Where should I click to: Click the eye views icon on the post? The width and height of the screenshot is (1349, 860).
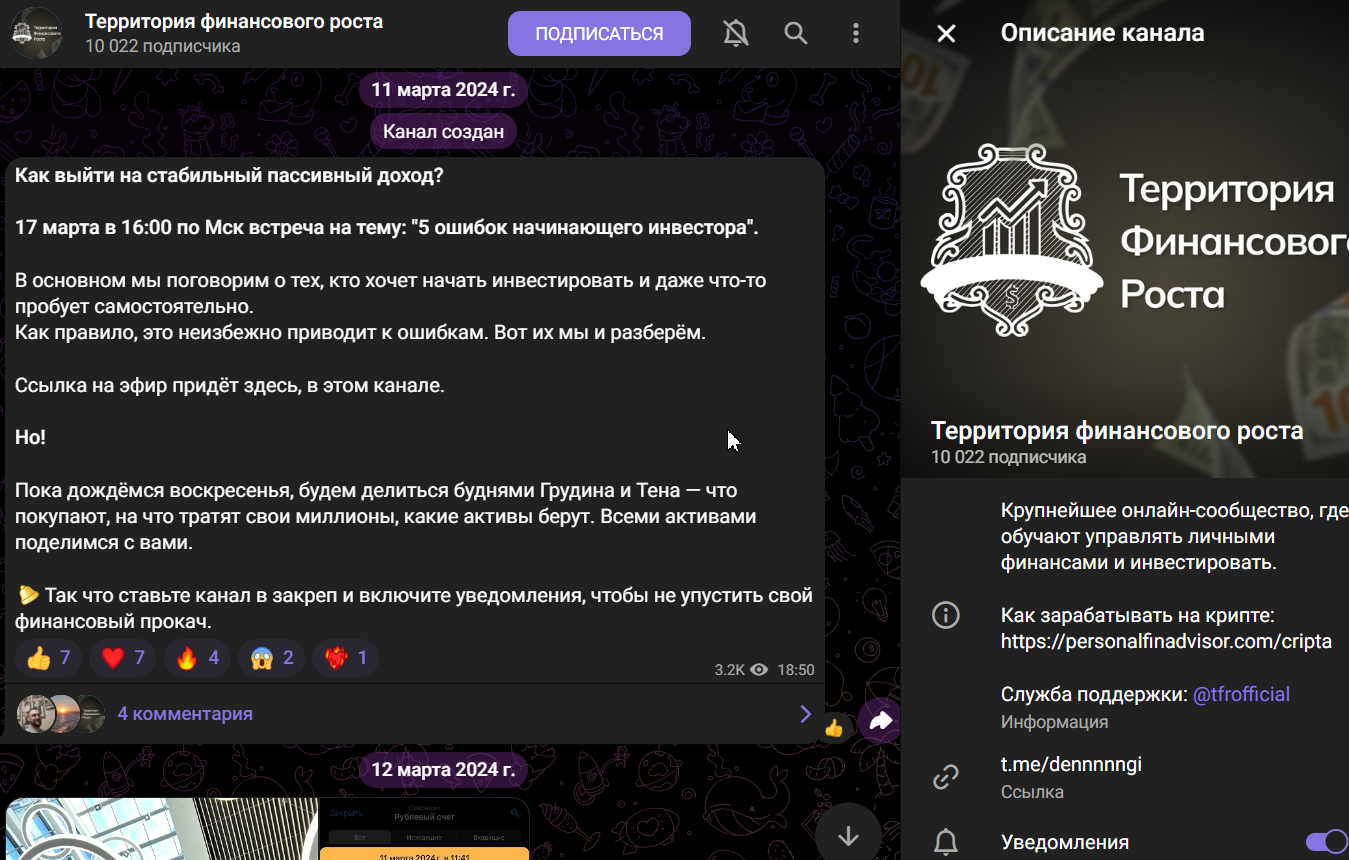tap(759, 669)
